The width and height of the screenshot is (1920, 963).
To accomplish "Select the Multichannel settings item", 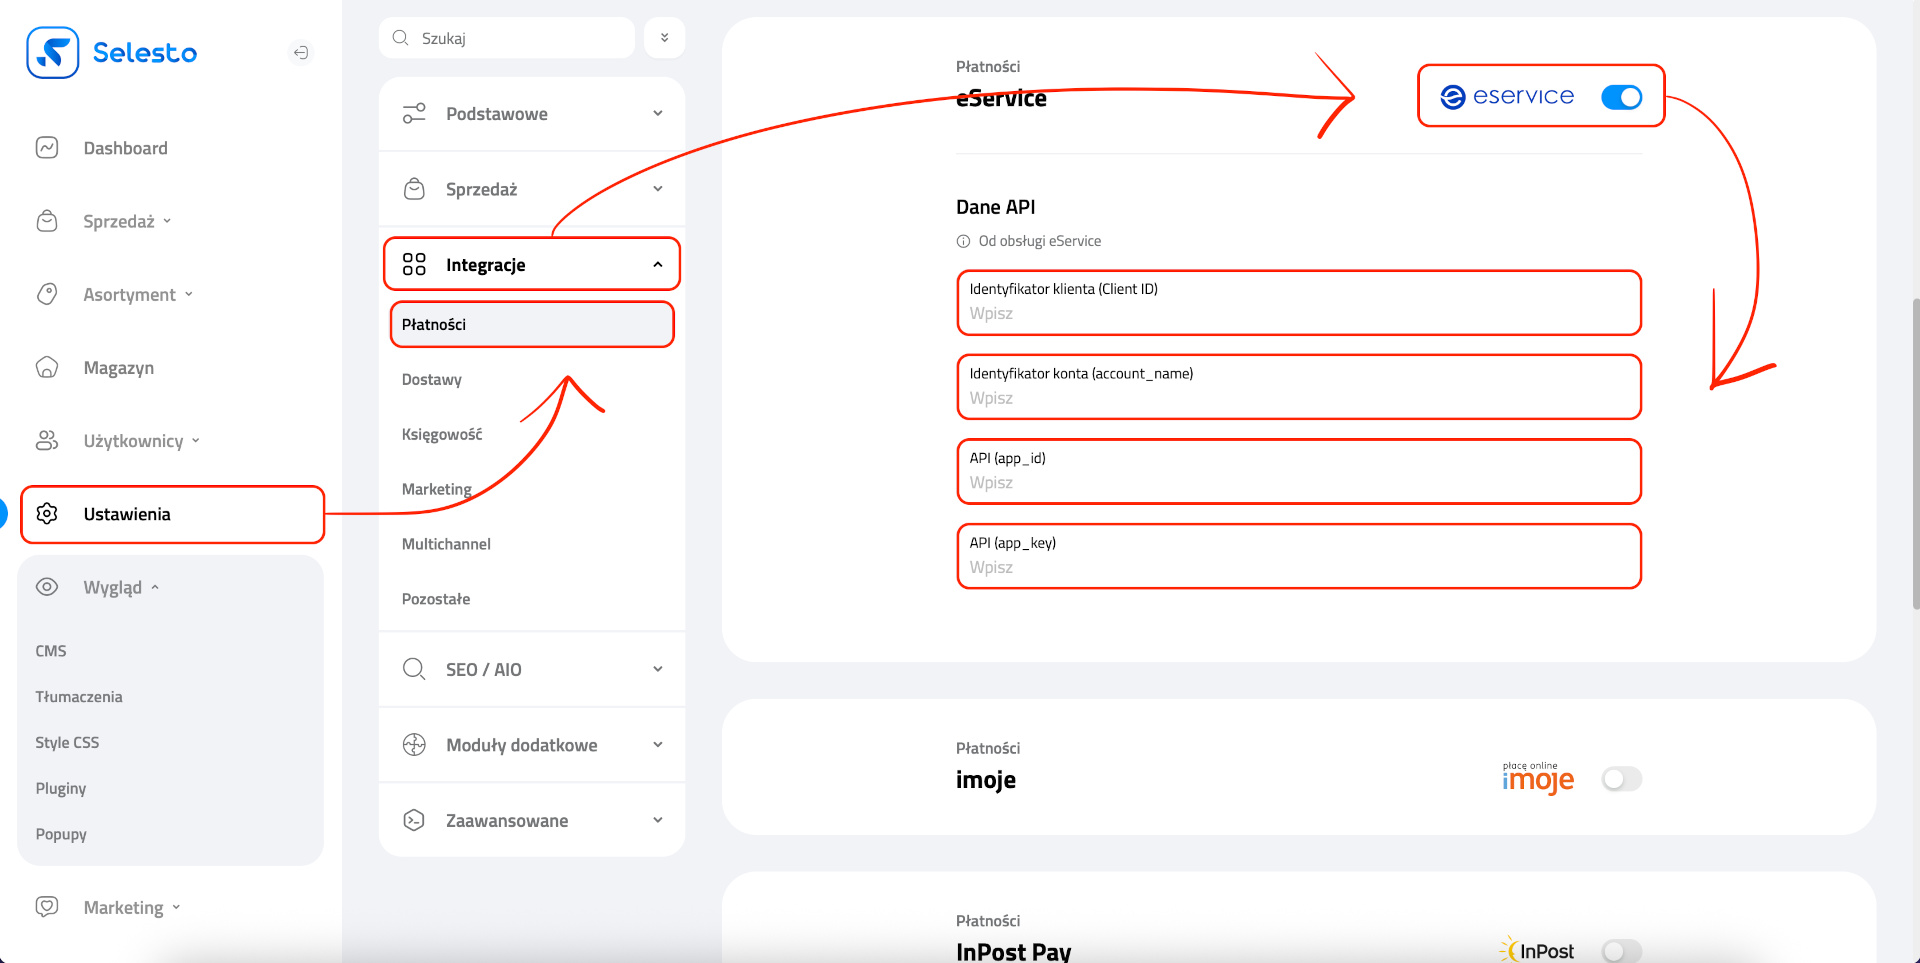I will (x=446, y=543).
